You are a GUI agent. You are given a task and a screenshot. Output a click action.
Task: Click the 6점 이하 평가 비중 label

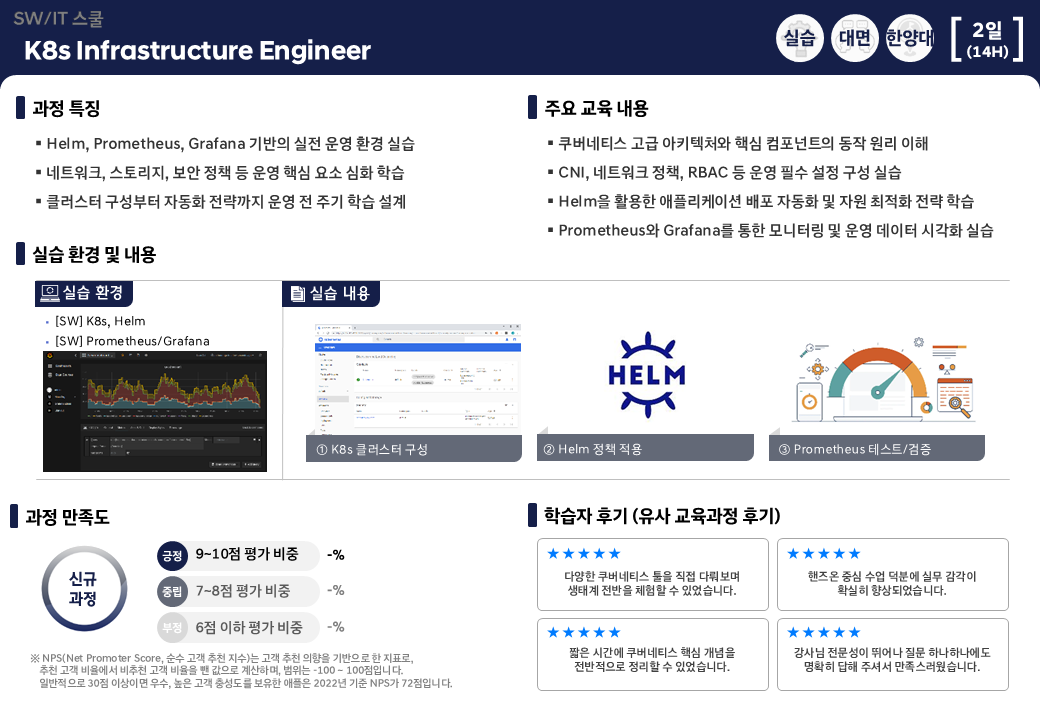[x=249, y=627]
